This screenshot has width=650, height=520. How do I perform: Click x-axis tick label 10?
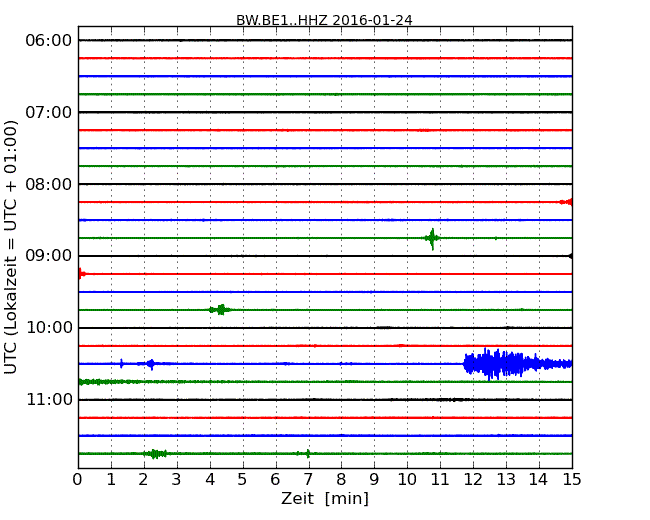click(x=407, y=480)
